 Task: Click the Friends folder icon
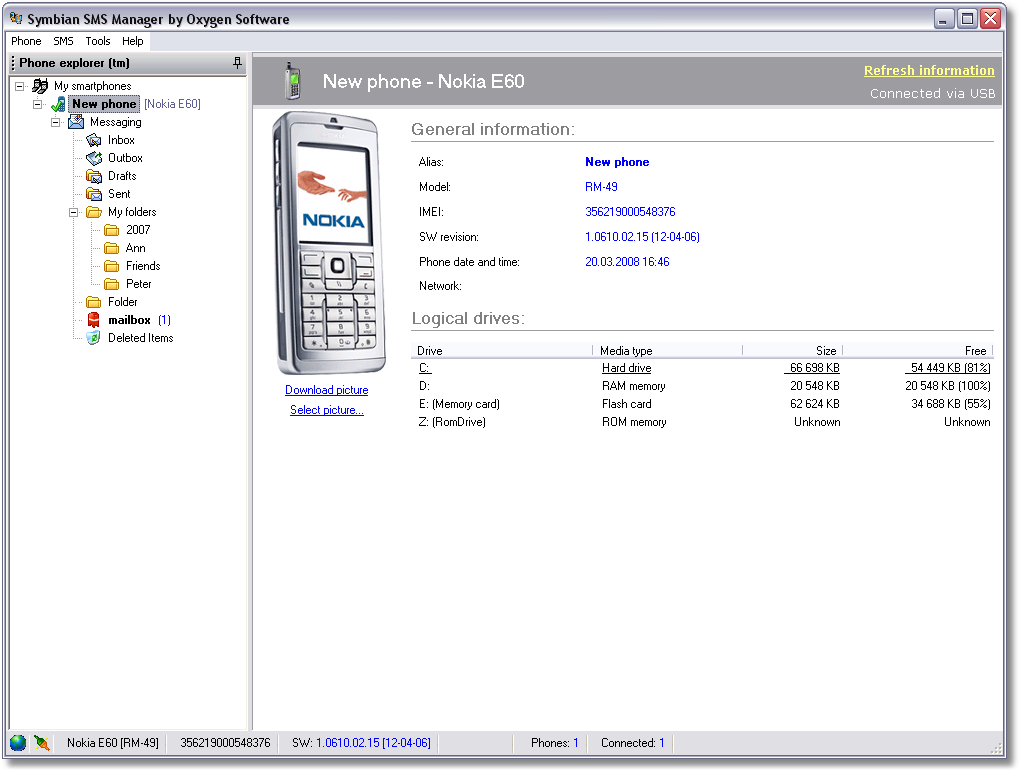(x=112, y=266)
